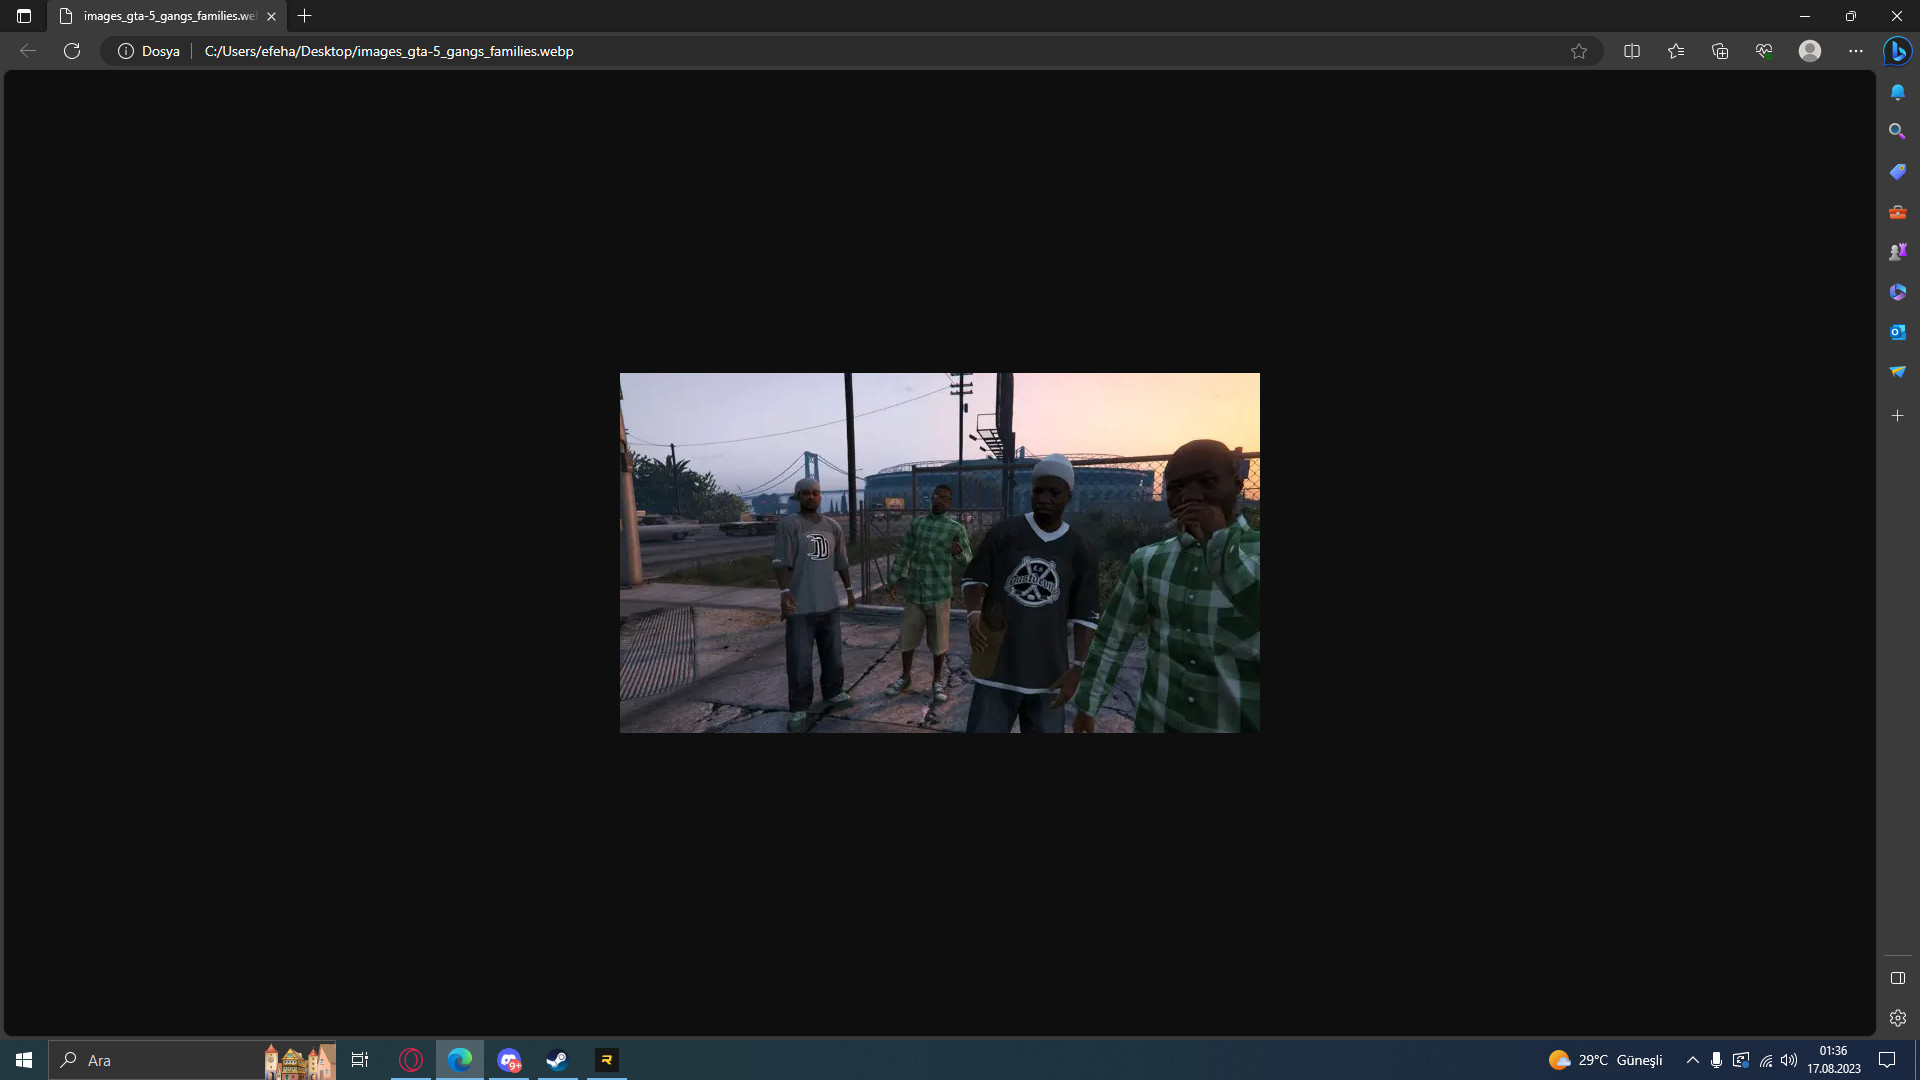Open the Tools toolbox in sidebar
1920x1080 pixels.
click(1898, 212)
